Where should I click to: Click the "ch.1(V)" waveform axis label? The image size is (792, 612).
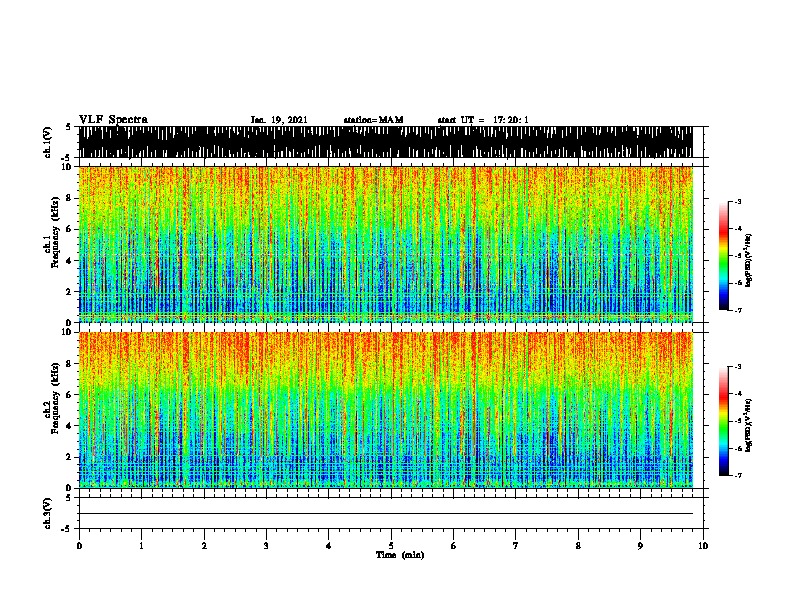(x=48, y=142)
